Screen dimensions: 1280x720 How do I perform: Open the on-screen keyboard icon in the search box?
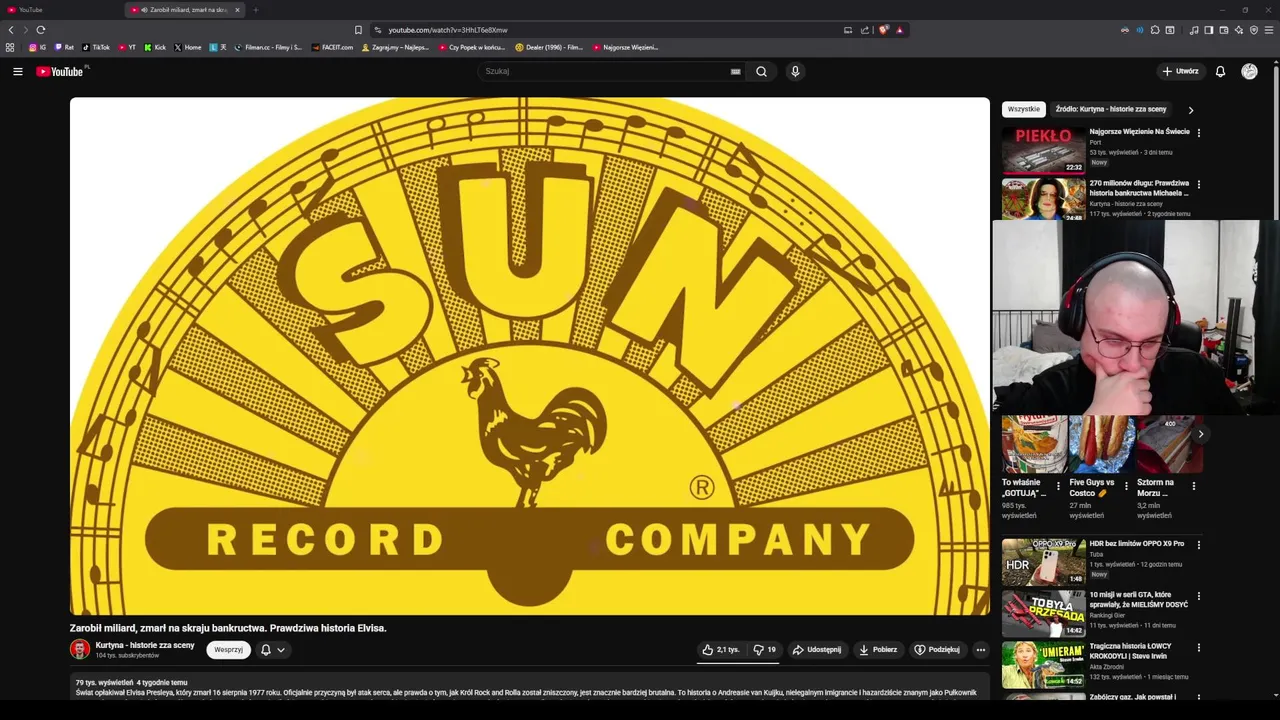735,71
